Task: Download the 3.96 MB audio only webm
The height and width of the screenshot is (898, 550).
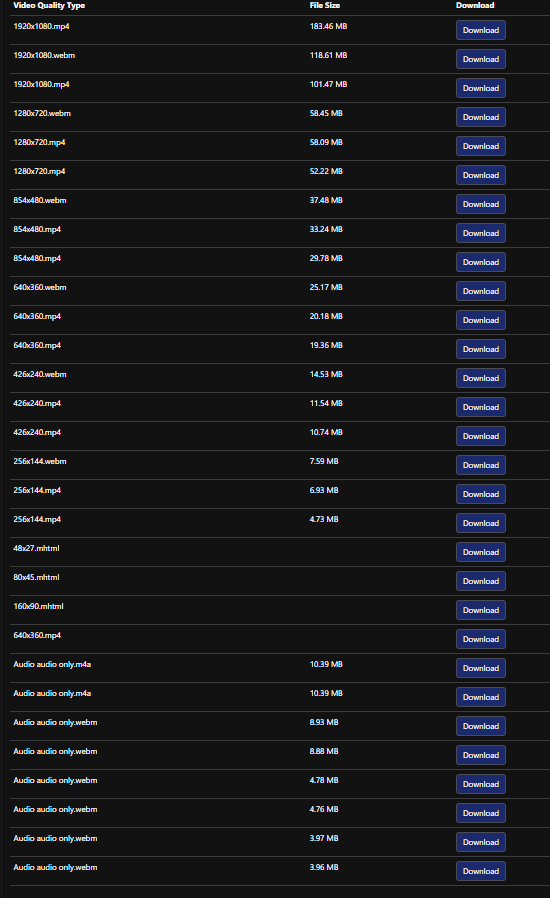Action: [481, 872]
